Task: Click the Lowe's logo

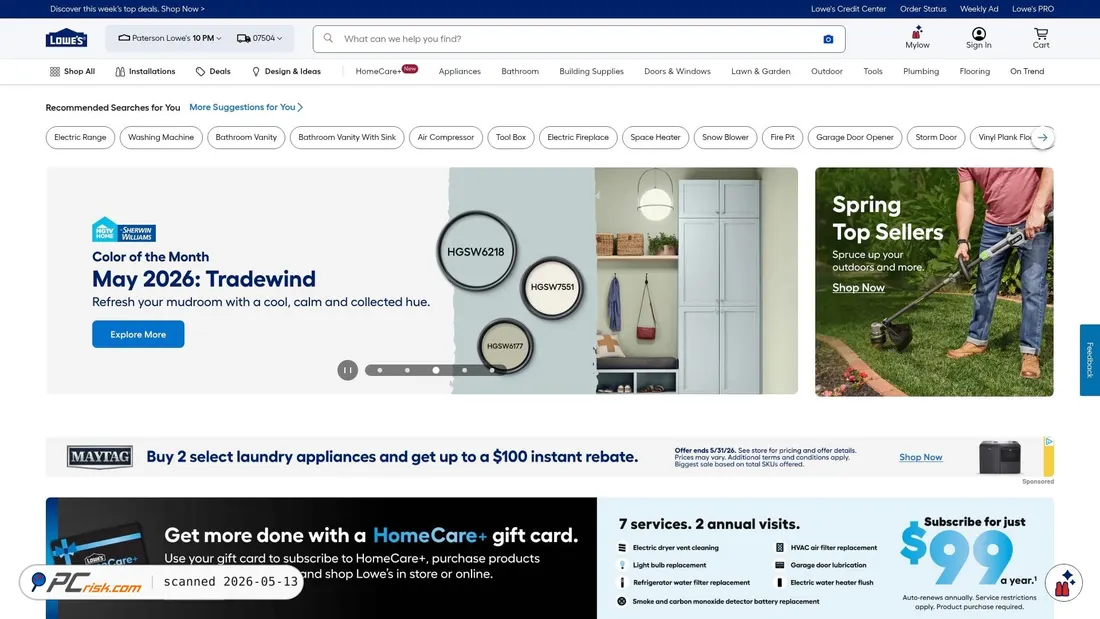Action: pos(66,39)
